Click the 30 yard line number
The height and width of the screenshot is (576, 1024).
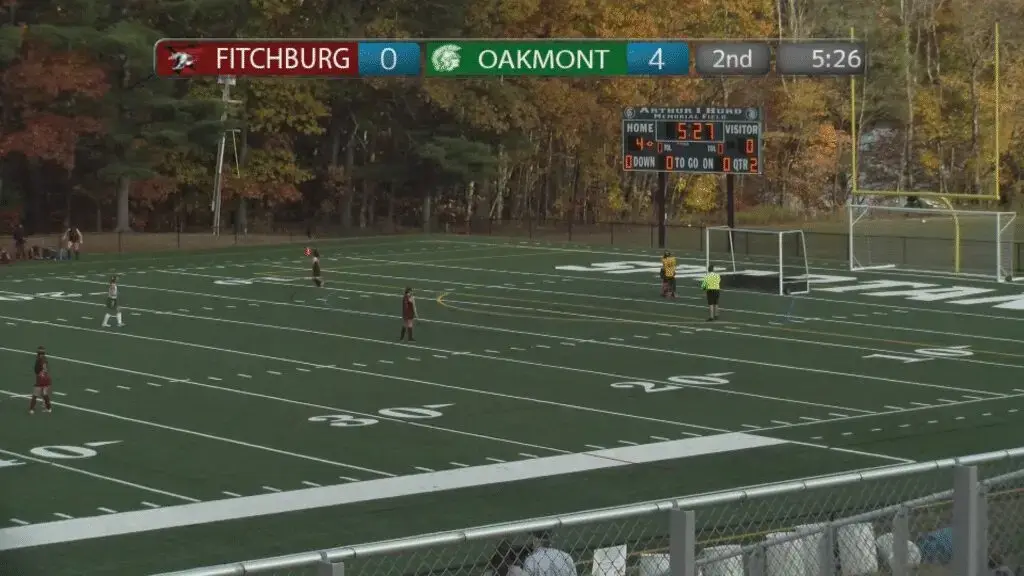(381, 415)
